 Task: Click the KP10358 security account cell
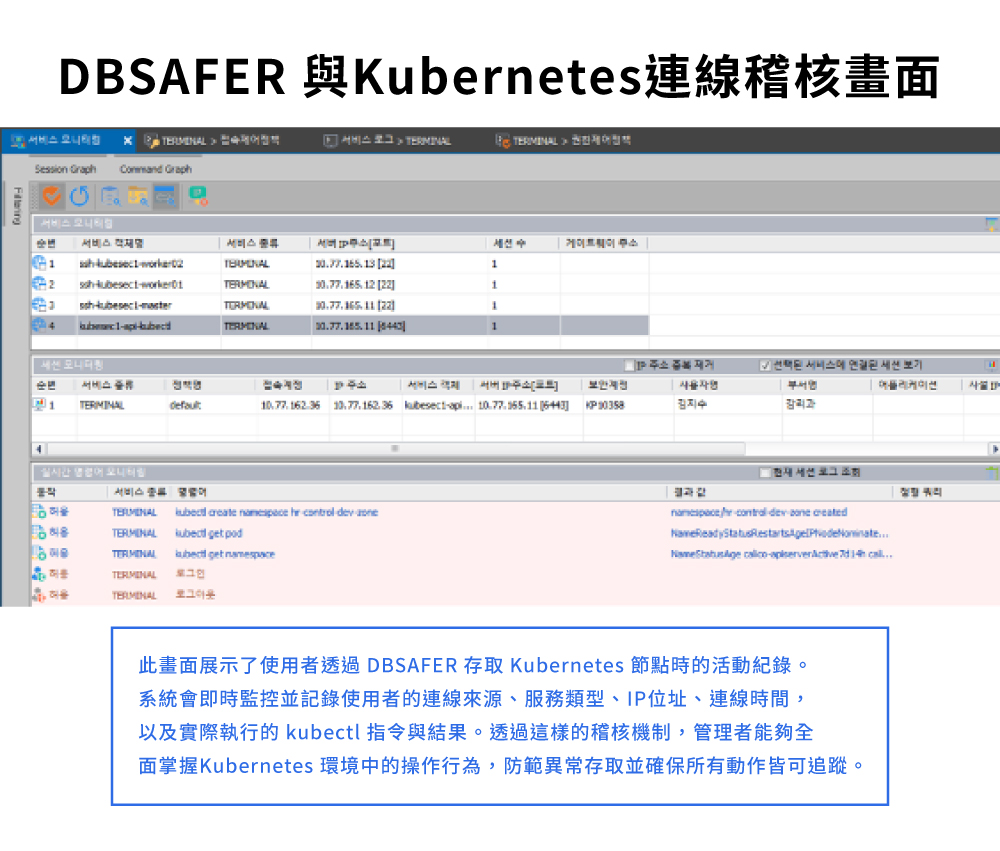point(605,405)
